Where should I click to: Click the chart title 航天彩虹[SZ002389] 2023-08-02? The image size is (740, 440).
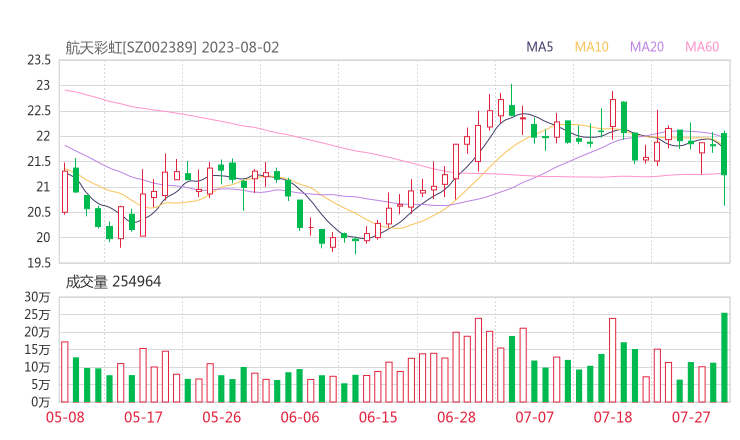click(x=172, y=48)
